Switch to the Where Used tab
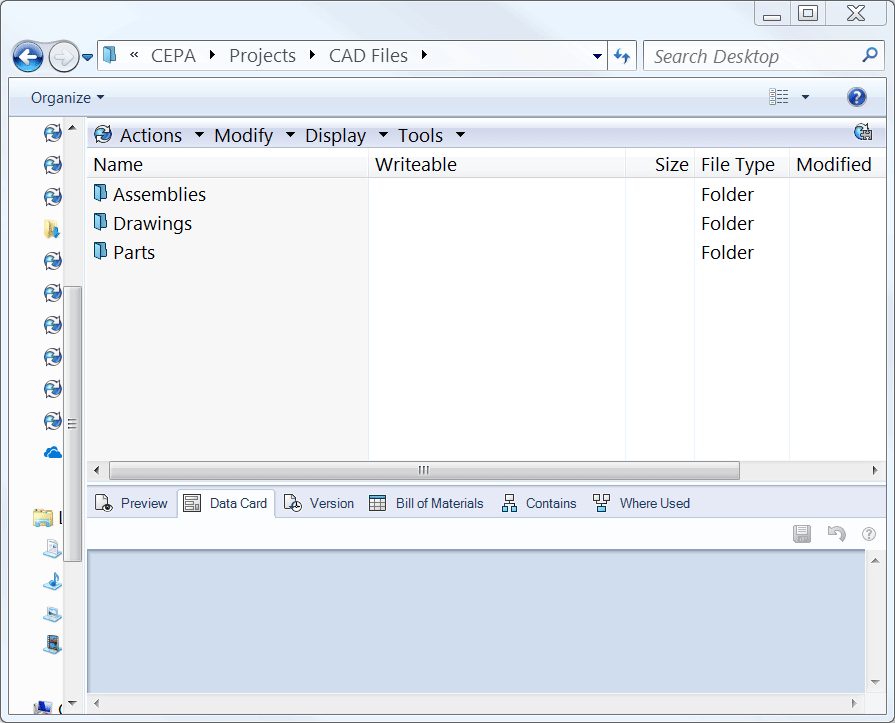This screenshot has height=723, width=895. (641, 503)
